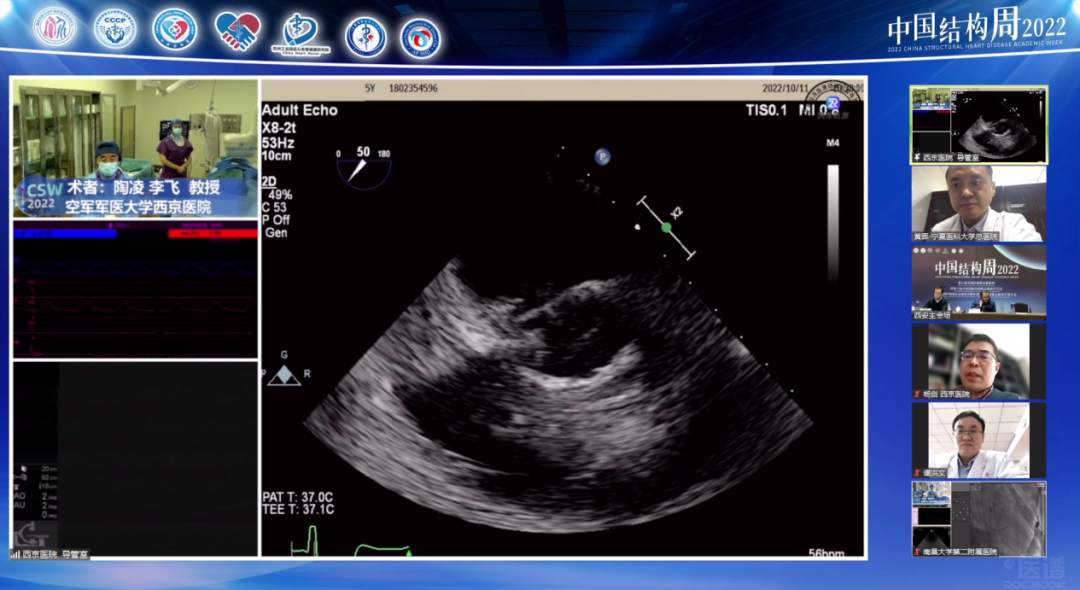
Task: Click the China Heart House logo
Action: (x=300, y=30)
